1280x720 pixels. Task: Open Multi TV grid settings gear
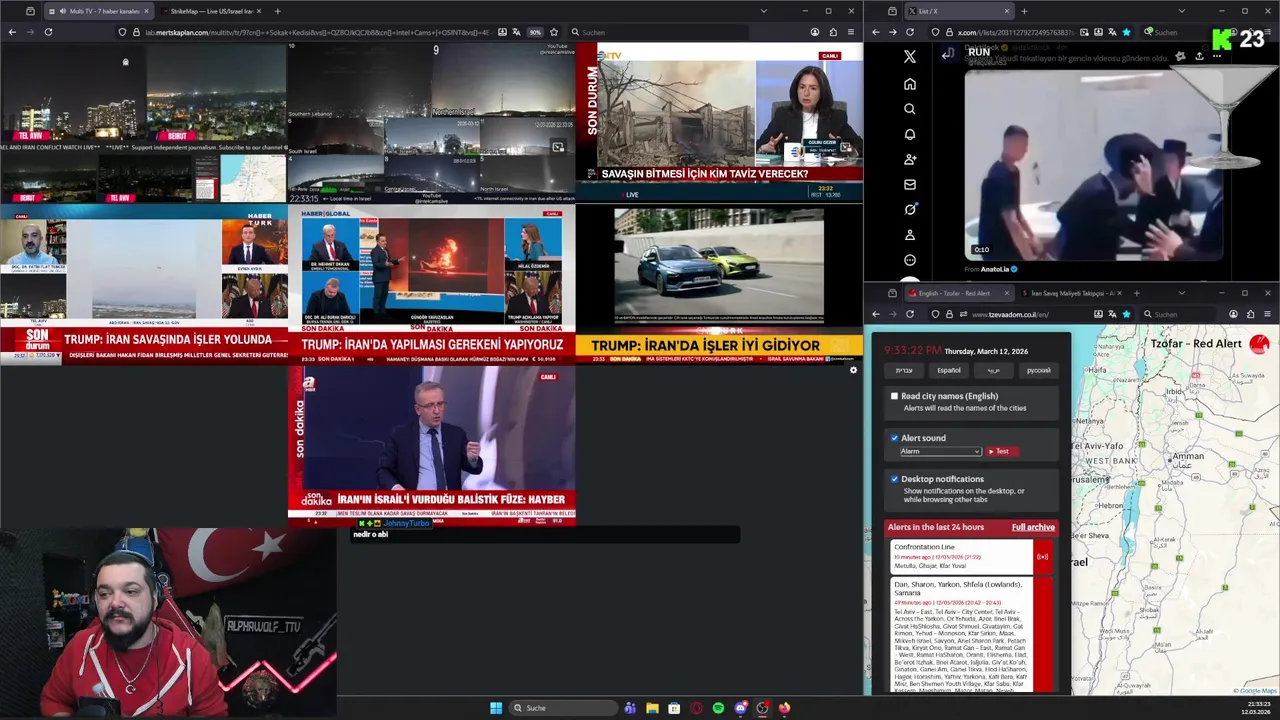(x=853, y=370)
